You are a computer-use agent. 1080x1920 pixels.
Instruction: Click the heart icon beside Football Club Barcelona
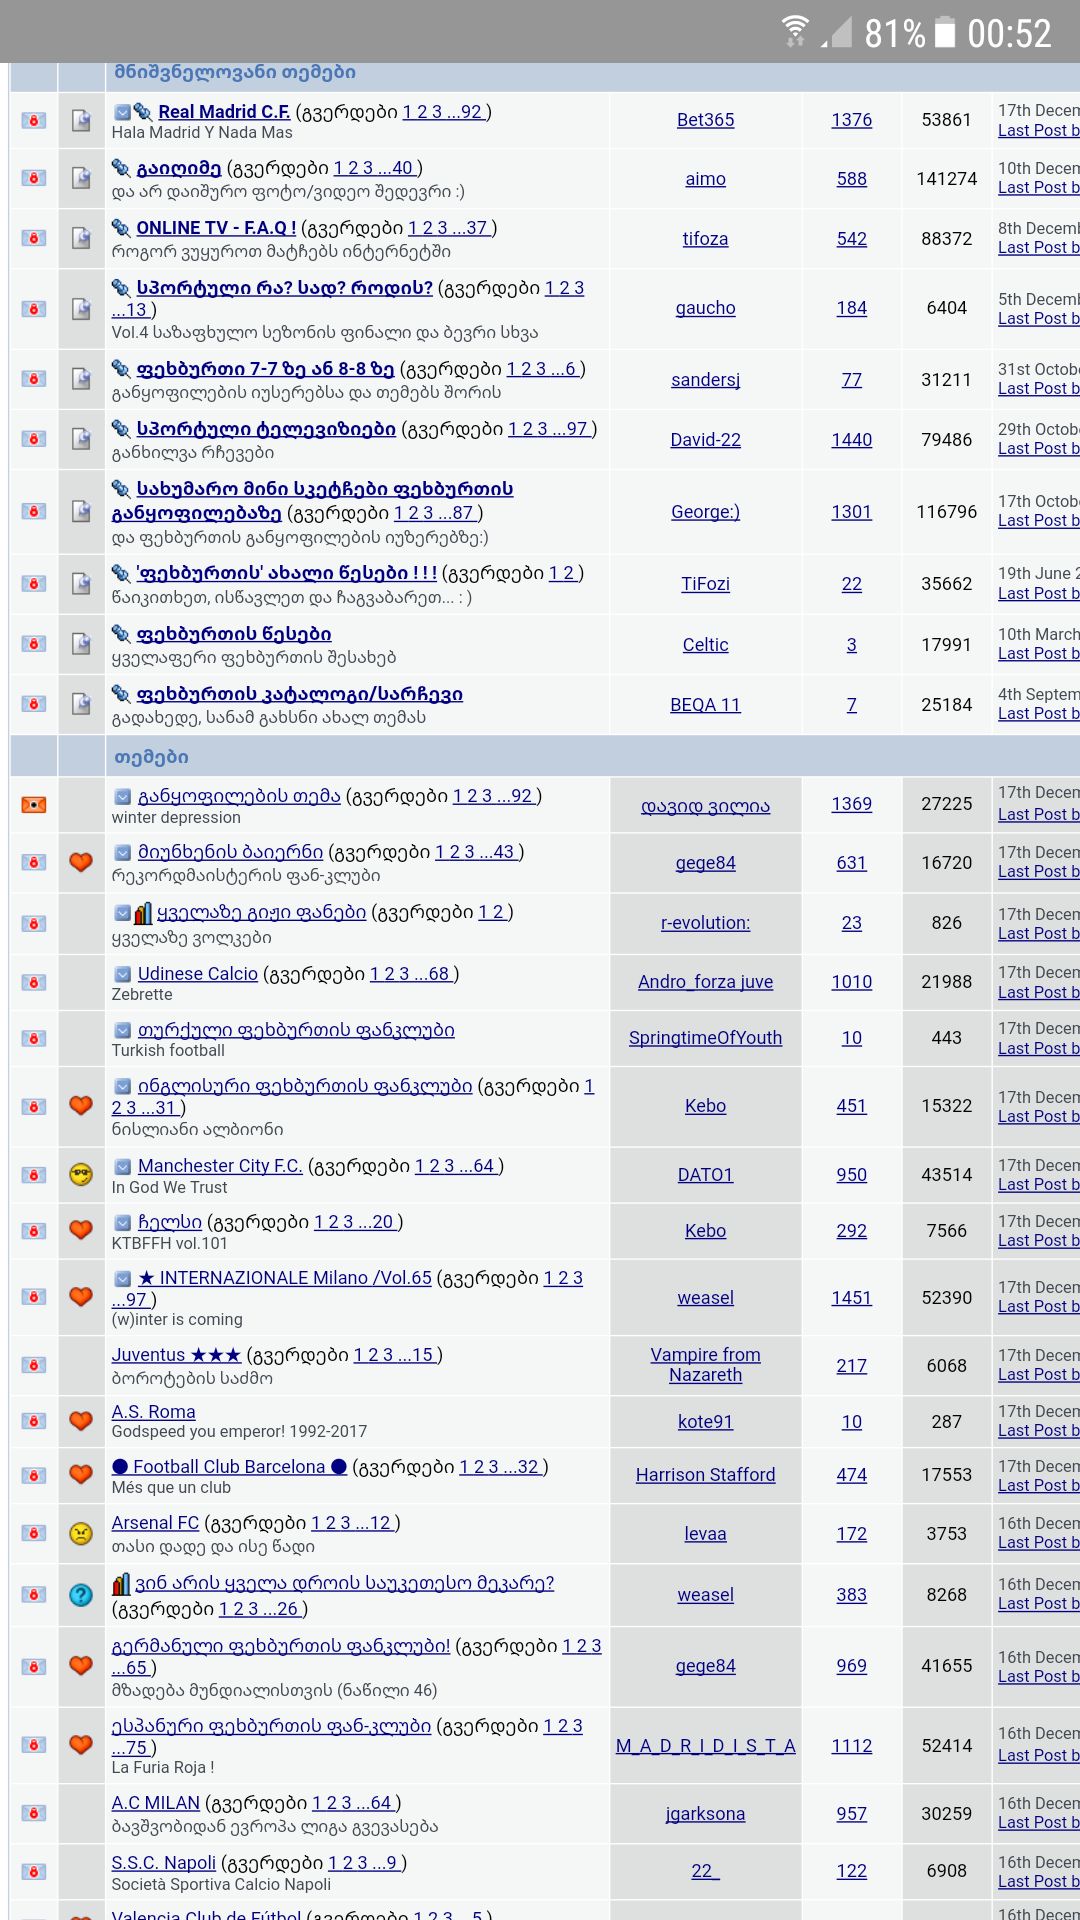pyautogui.click(x=81, y=1474)
